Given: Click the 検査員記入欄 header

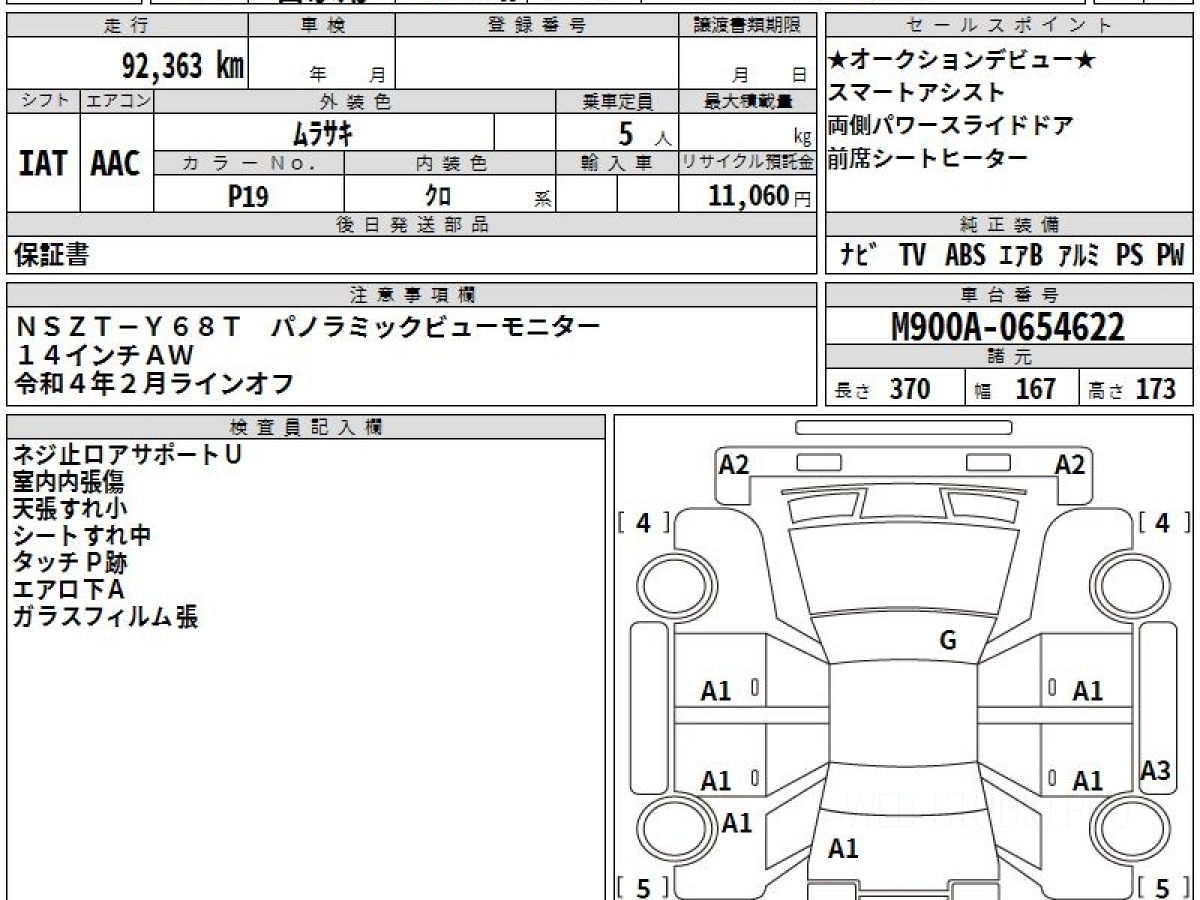Looking at the screenshot, I should click(306, 427).
